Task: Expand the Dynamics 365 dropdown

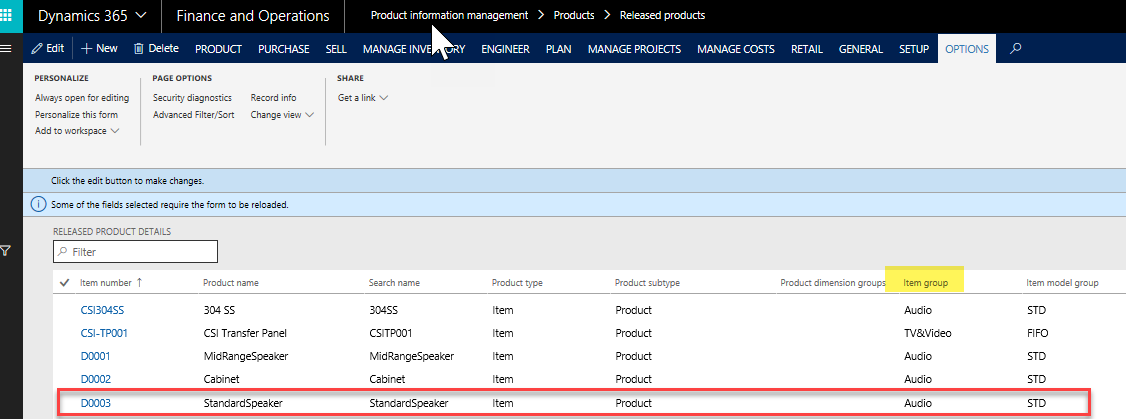Action: click(92, 16)
